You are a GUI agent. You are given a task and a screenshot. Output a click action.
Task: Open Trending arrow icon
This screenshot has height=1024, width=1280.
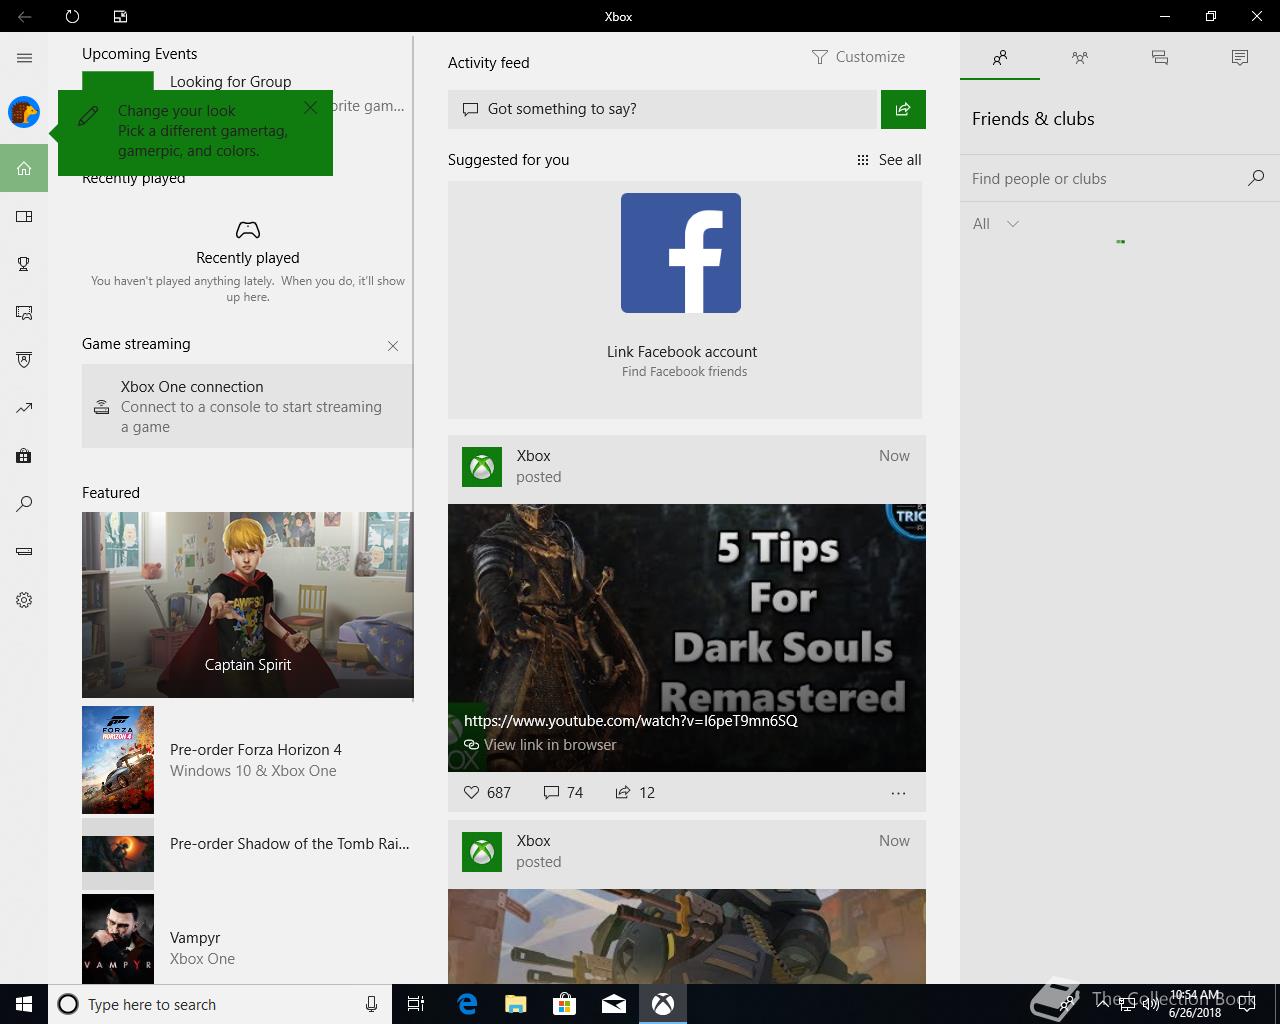click(24, 408)
